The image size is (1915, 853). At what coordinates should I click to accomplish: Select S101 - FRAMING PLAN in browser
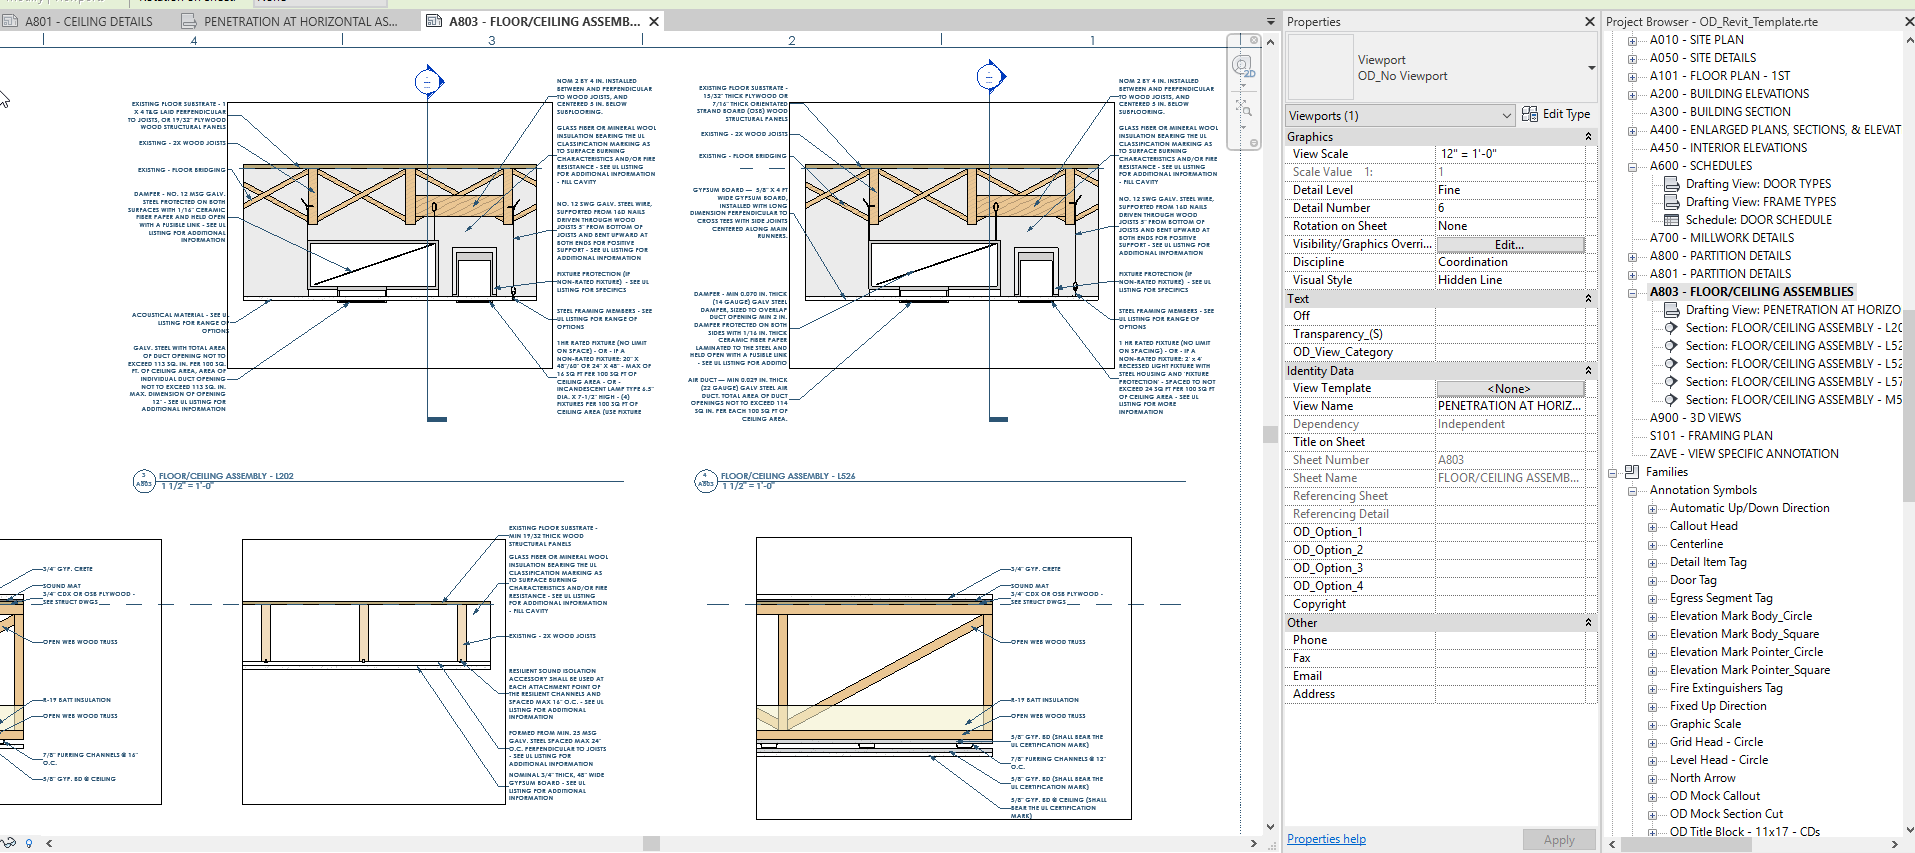click(x=1711, y=436)
